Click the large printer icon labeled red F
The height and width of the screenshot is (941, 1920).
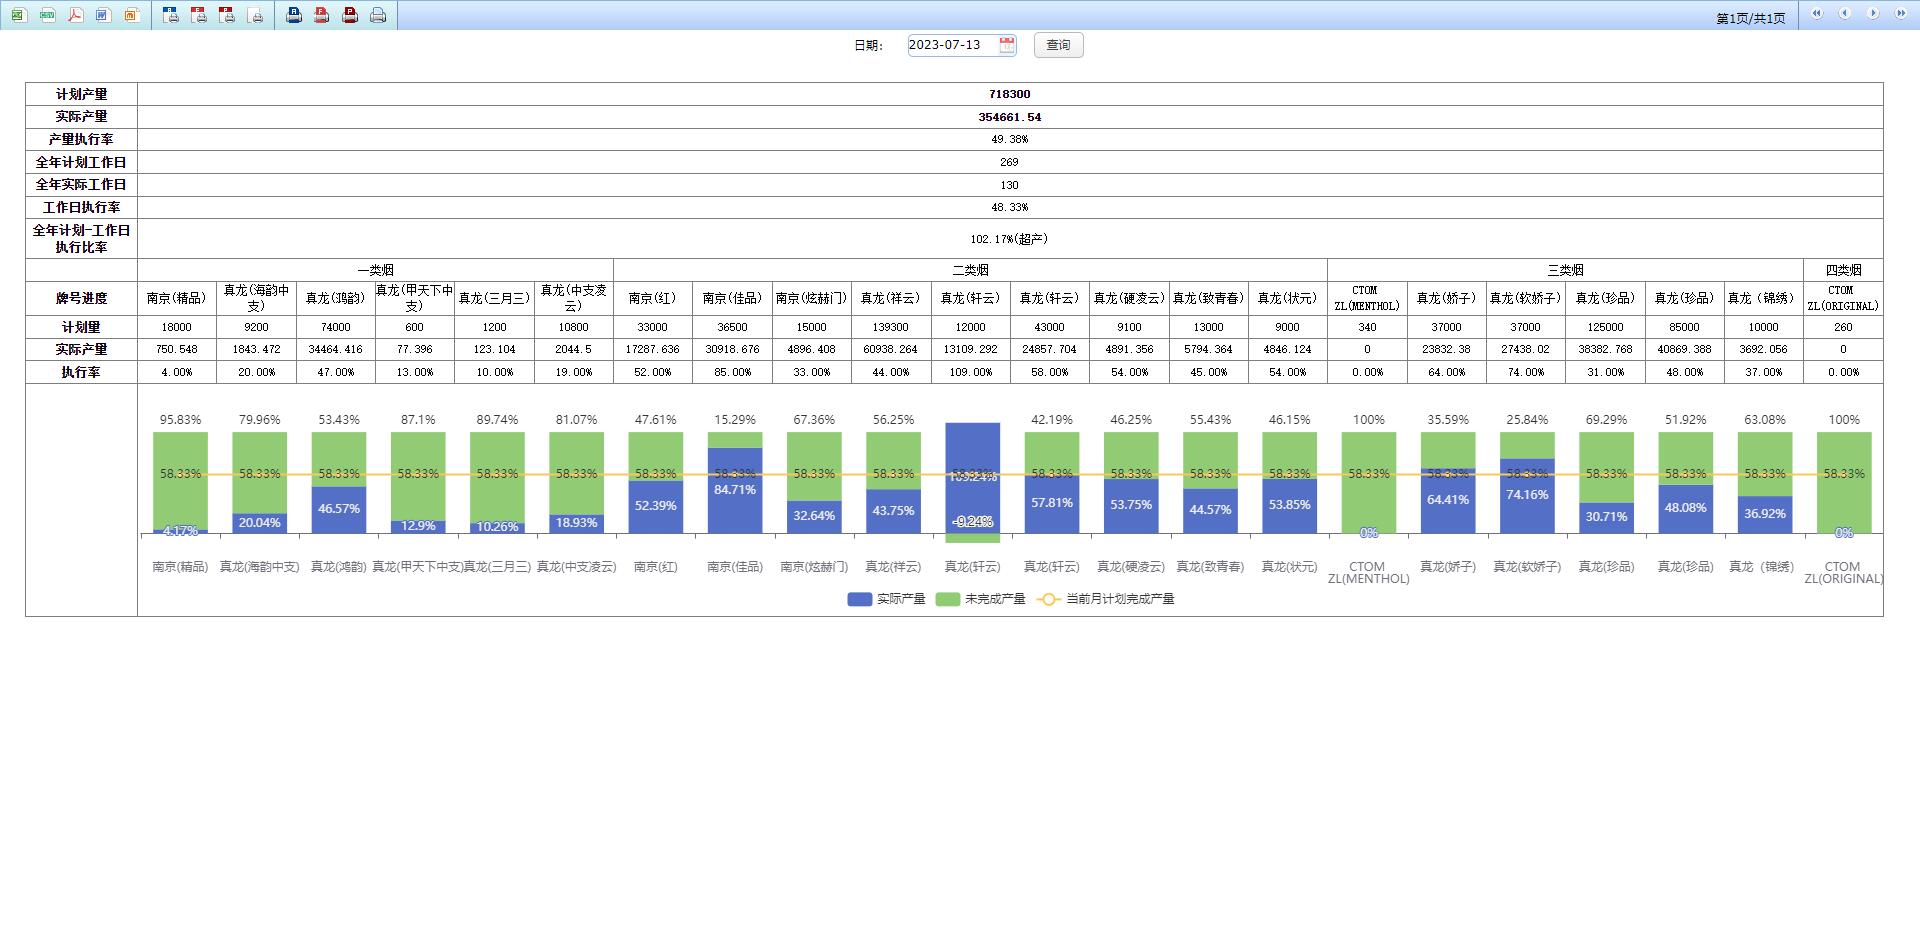pos(322,15)
